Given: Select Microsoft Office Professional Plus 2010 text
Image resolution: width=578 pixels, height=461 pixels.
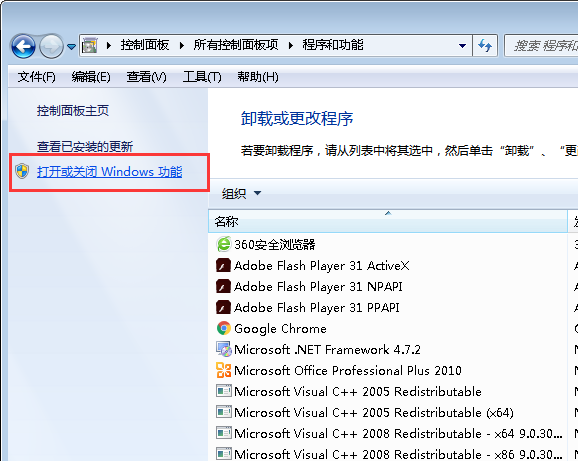Looking at the screenshot, I should pyautogui.click(x=348, y=371).
